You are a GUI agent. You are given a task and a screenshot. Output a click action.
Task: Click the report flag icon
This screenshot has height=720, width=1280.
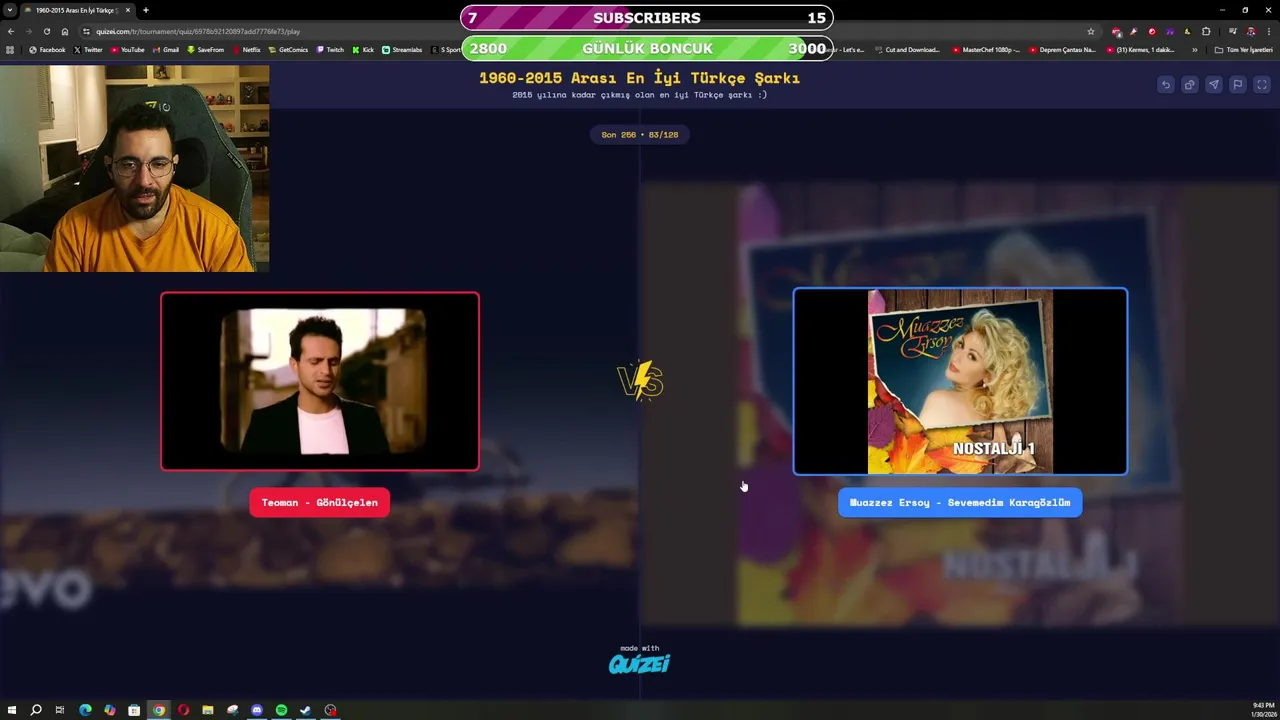point(1237,85)
